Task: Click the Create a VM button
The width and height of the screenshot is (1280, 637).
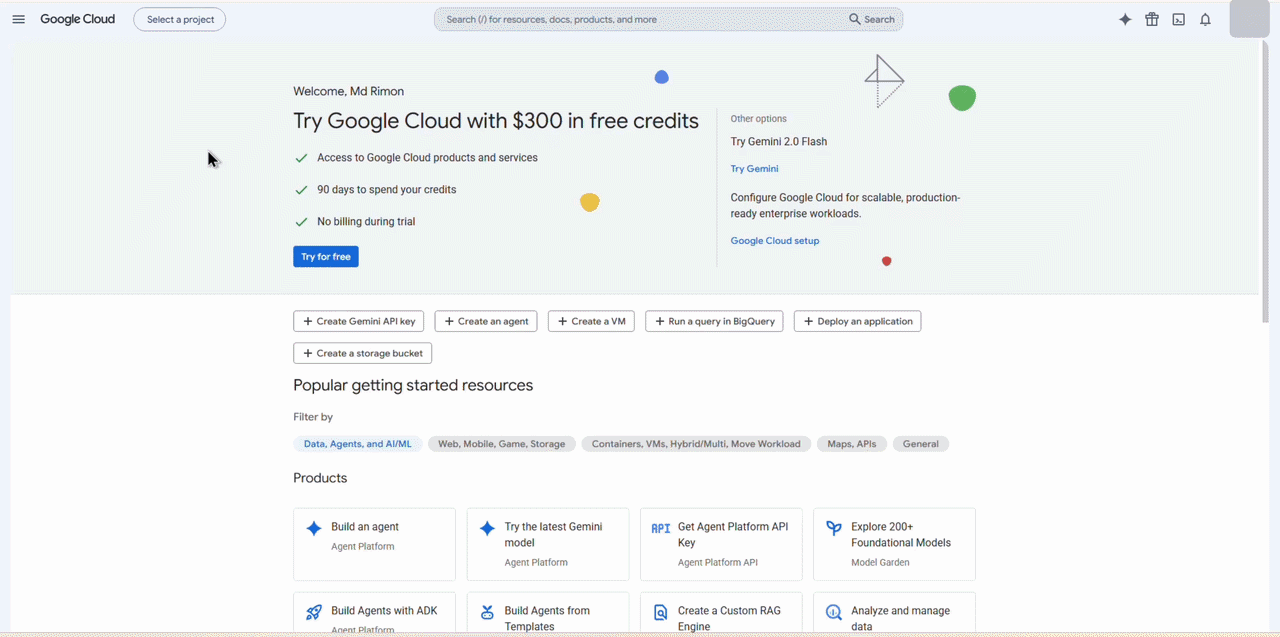Action: [x=591, y=321]
